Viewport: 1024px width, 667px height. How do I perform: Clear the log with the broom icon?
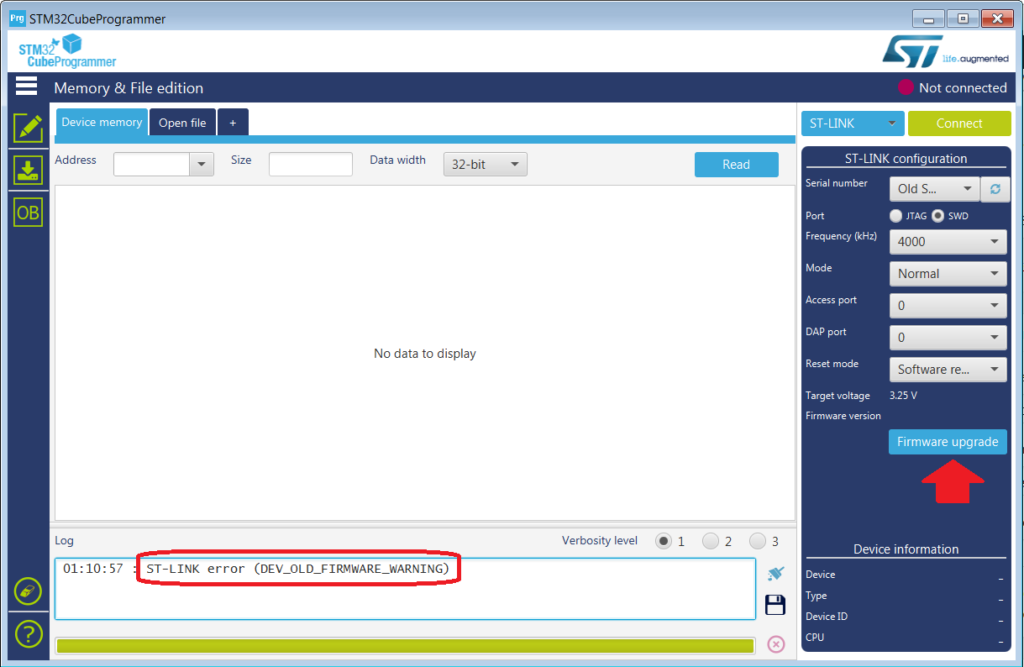[775, 574]
